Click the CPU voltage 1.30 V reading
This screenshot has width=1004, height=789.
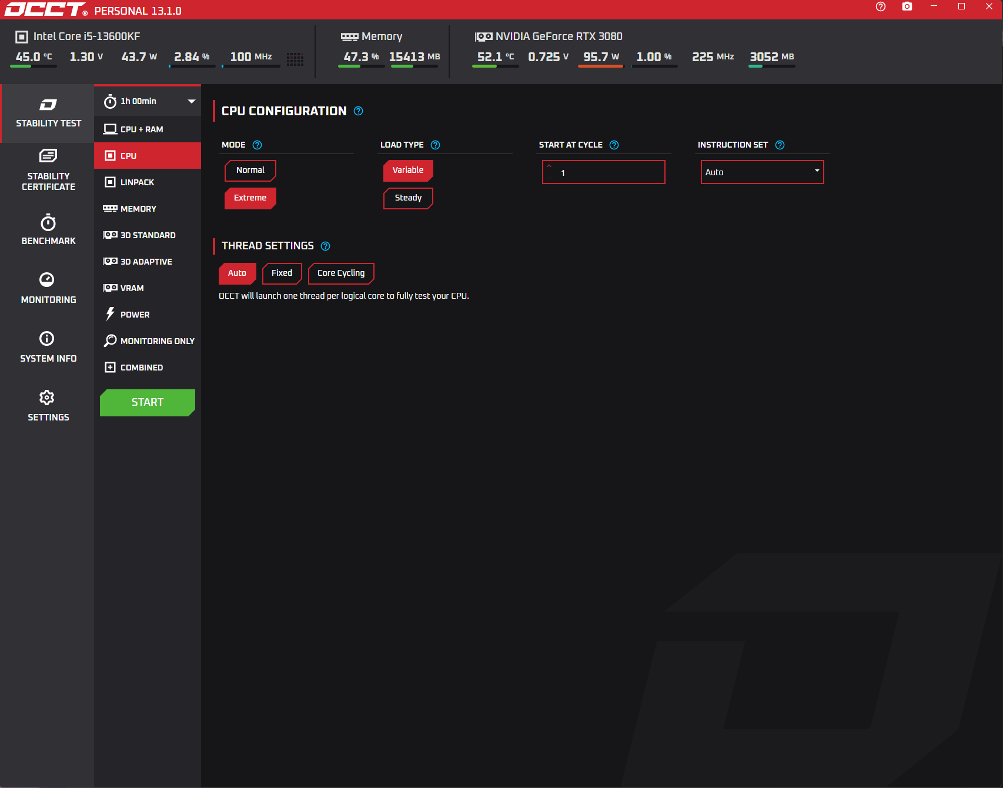coord(86,57)
